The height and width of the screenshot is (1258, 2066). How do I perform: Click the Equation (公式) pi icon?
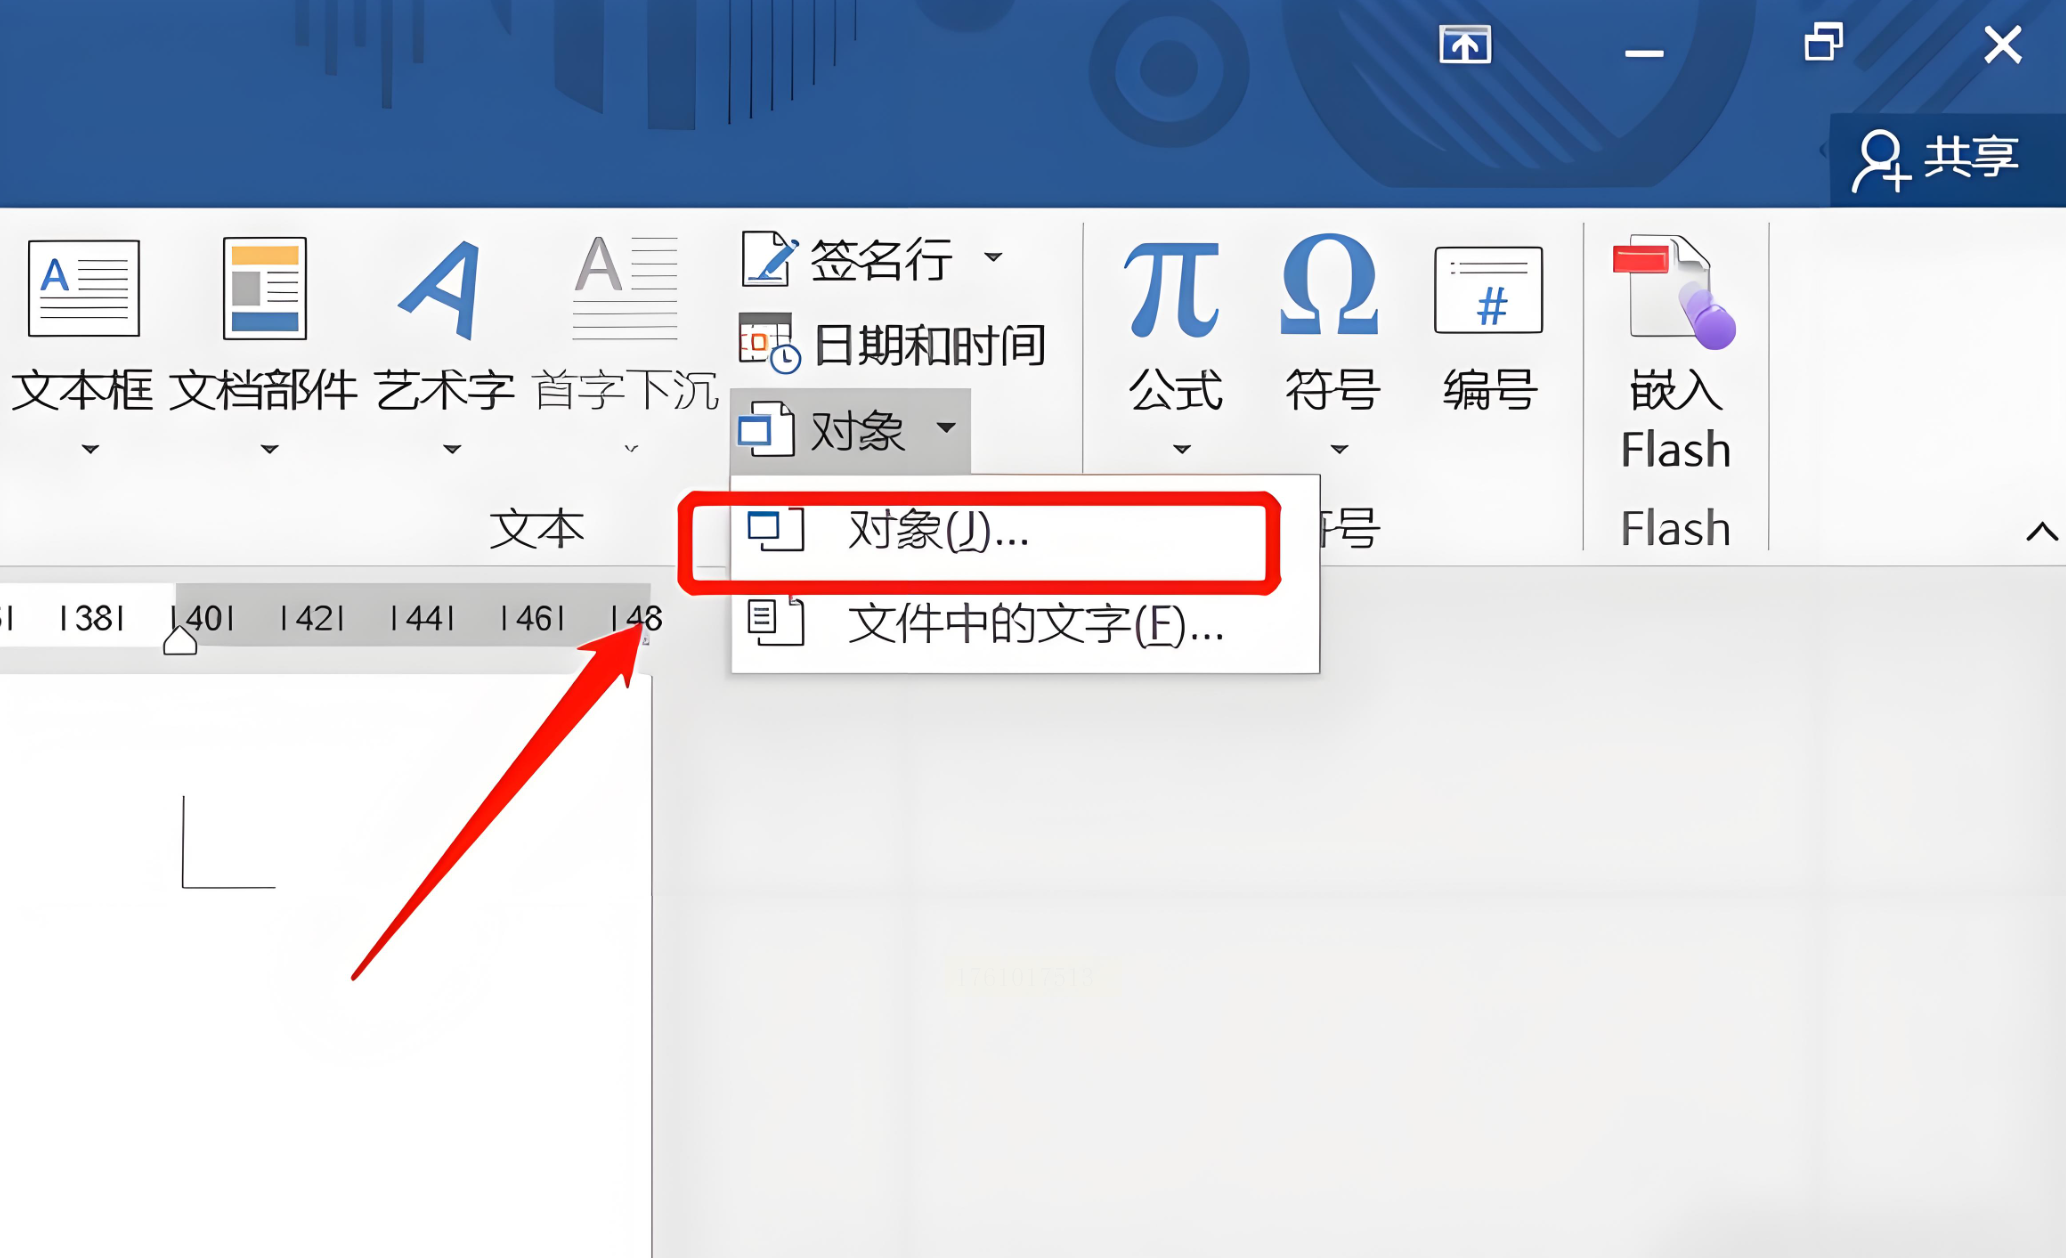click(1172, 288)
